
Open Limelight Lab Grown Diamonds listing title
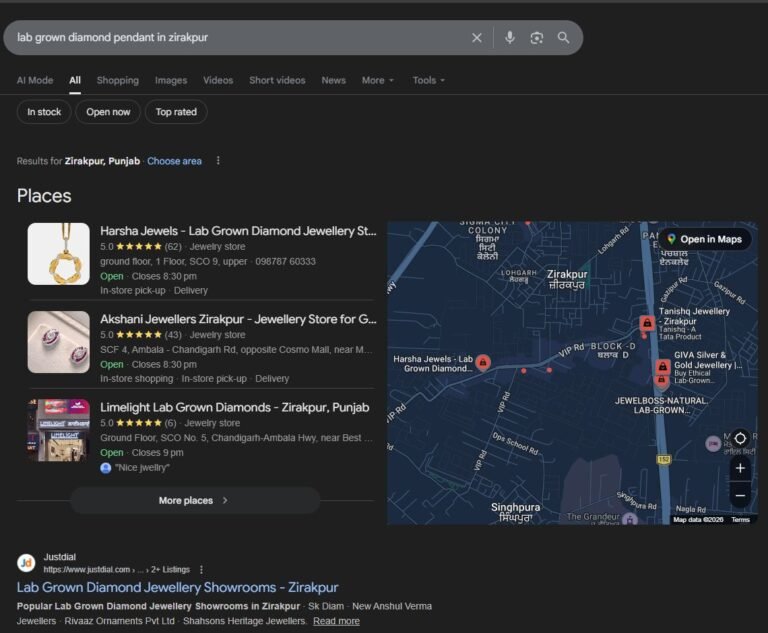pyautogui.click(x=235, y=408)
